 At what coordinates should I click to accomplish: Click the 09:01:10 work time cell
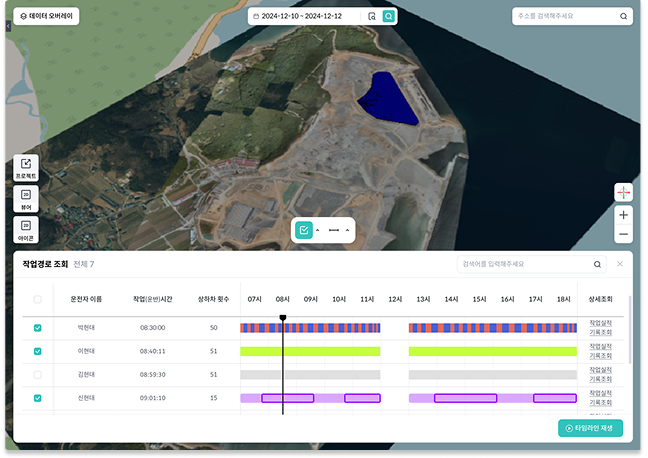click(x=152, y=398)
